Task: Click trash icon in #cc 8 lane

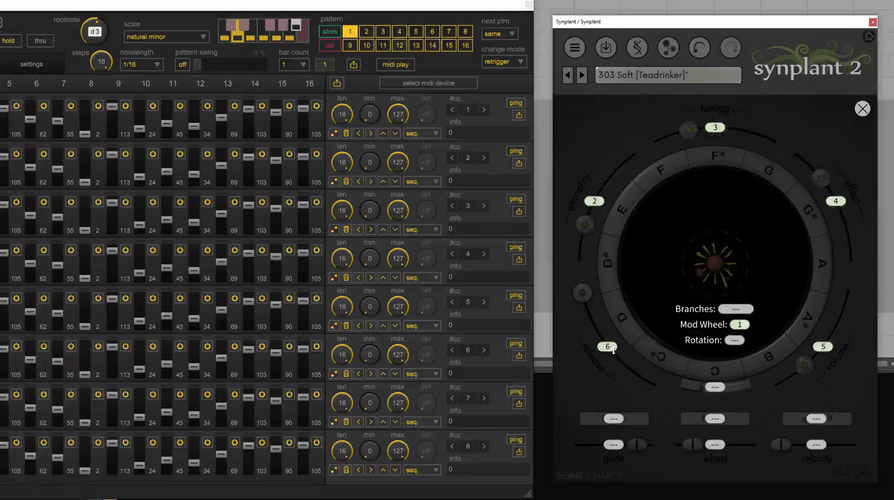Action: (346, 470)
